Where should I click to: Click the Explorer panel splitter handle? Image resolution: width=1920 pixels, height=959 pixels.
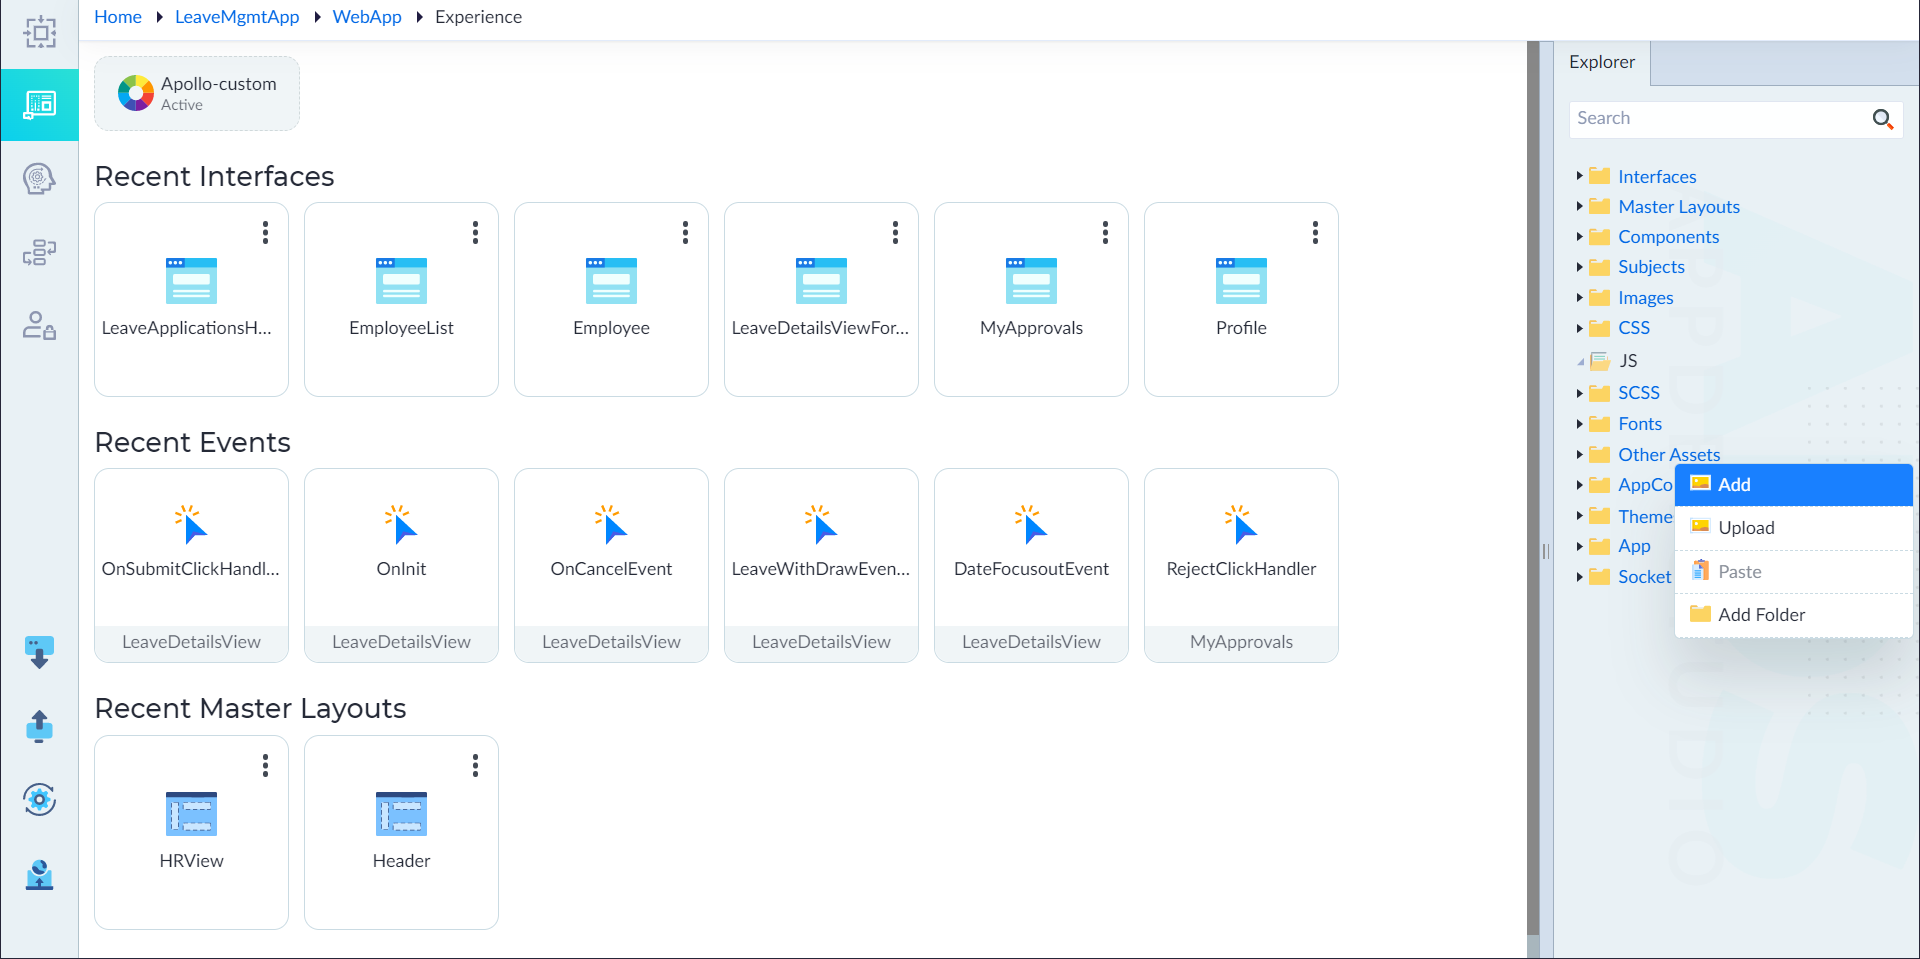(x=1546, y=551)
